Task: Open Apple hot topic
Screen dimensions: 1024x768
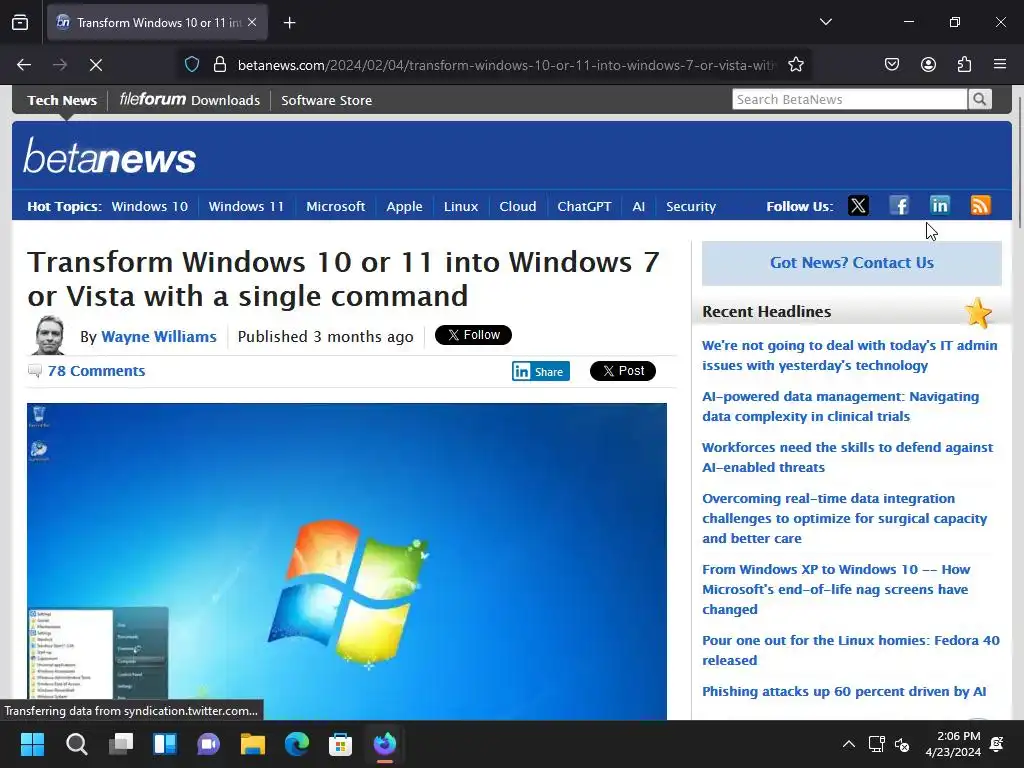Action: (404, 206)
